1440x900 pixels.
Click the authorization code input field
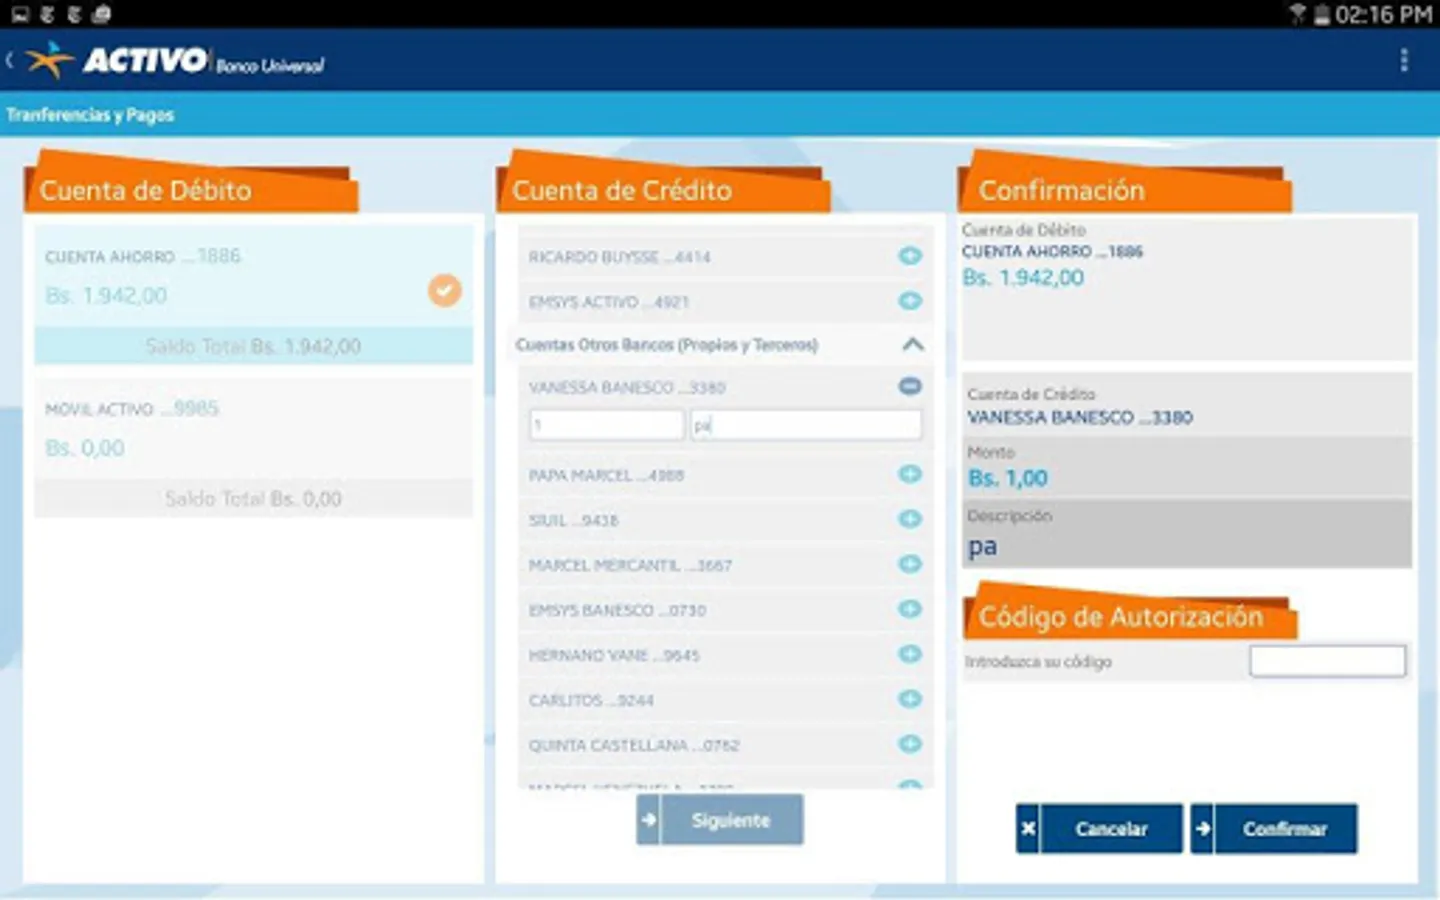click(x=1328, y=661)
